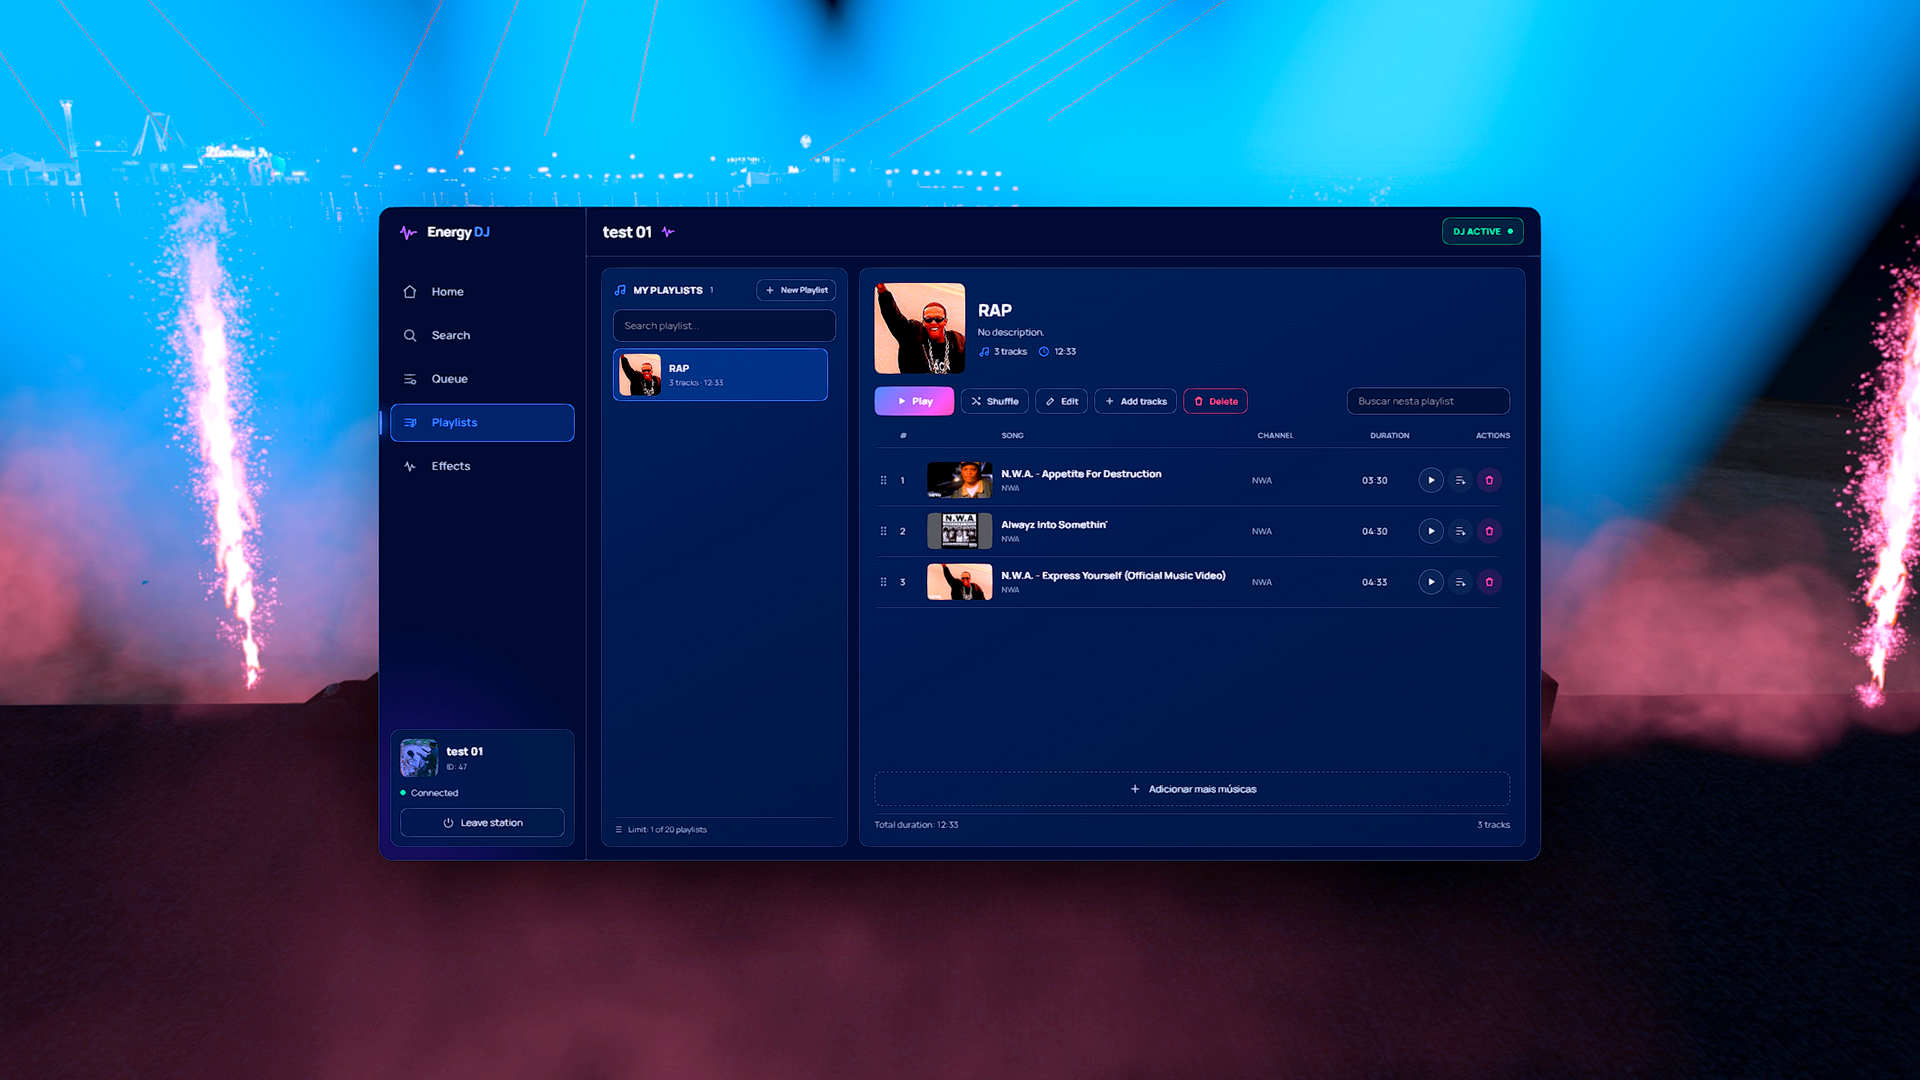Select the Playlists sidebar item

coord(482,422)
